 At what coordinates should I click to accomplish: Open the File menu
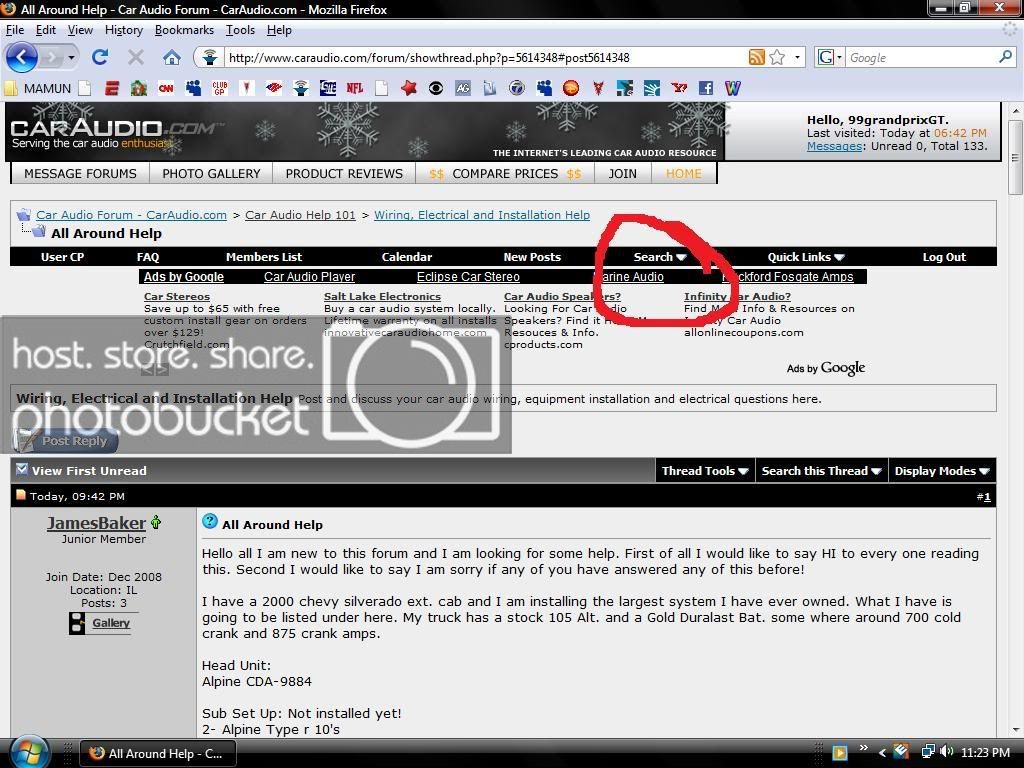(x=14, y=30)
